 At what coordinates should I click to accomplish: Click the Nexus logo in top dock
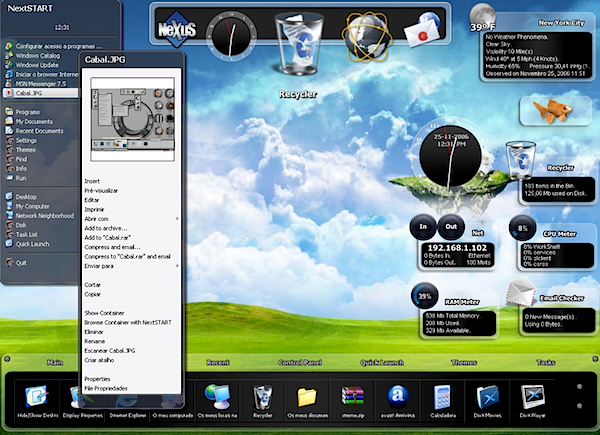[x=177, y=29]
